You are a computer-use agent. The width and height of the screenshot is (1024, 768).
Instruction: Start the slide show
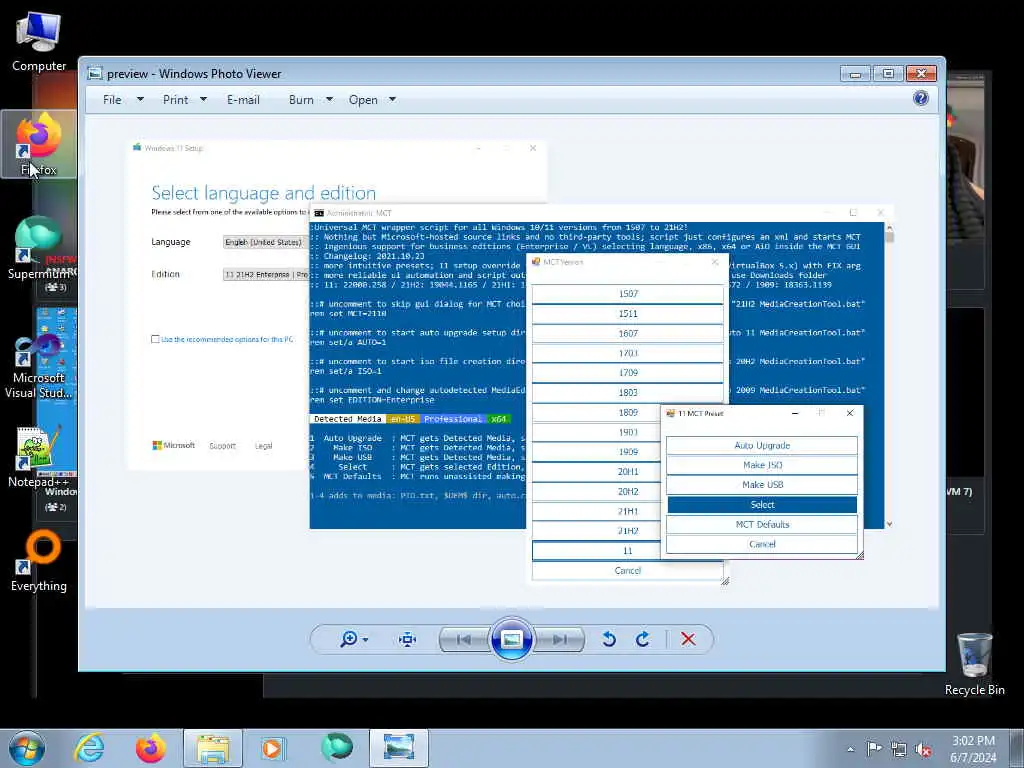(511, 639)
